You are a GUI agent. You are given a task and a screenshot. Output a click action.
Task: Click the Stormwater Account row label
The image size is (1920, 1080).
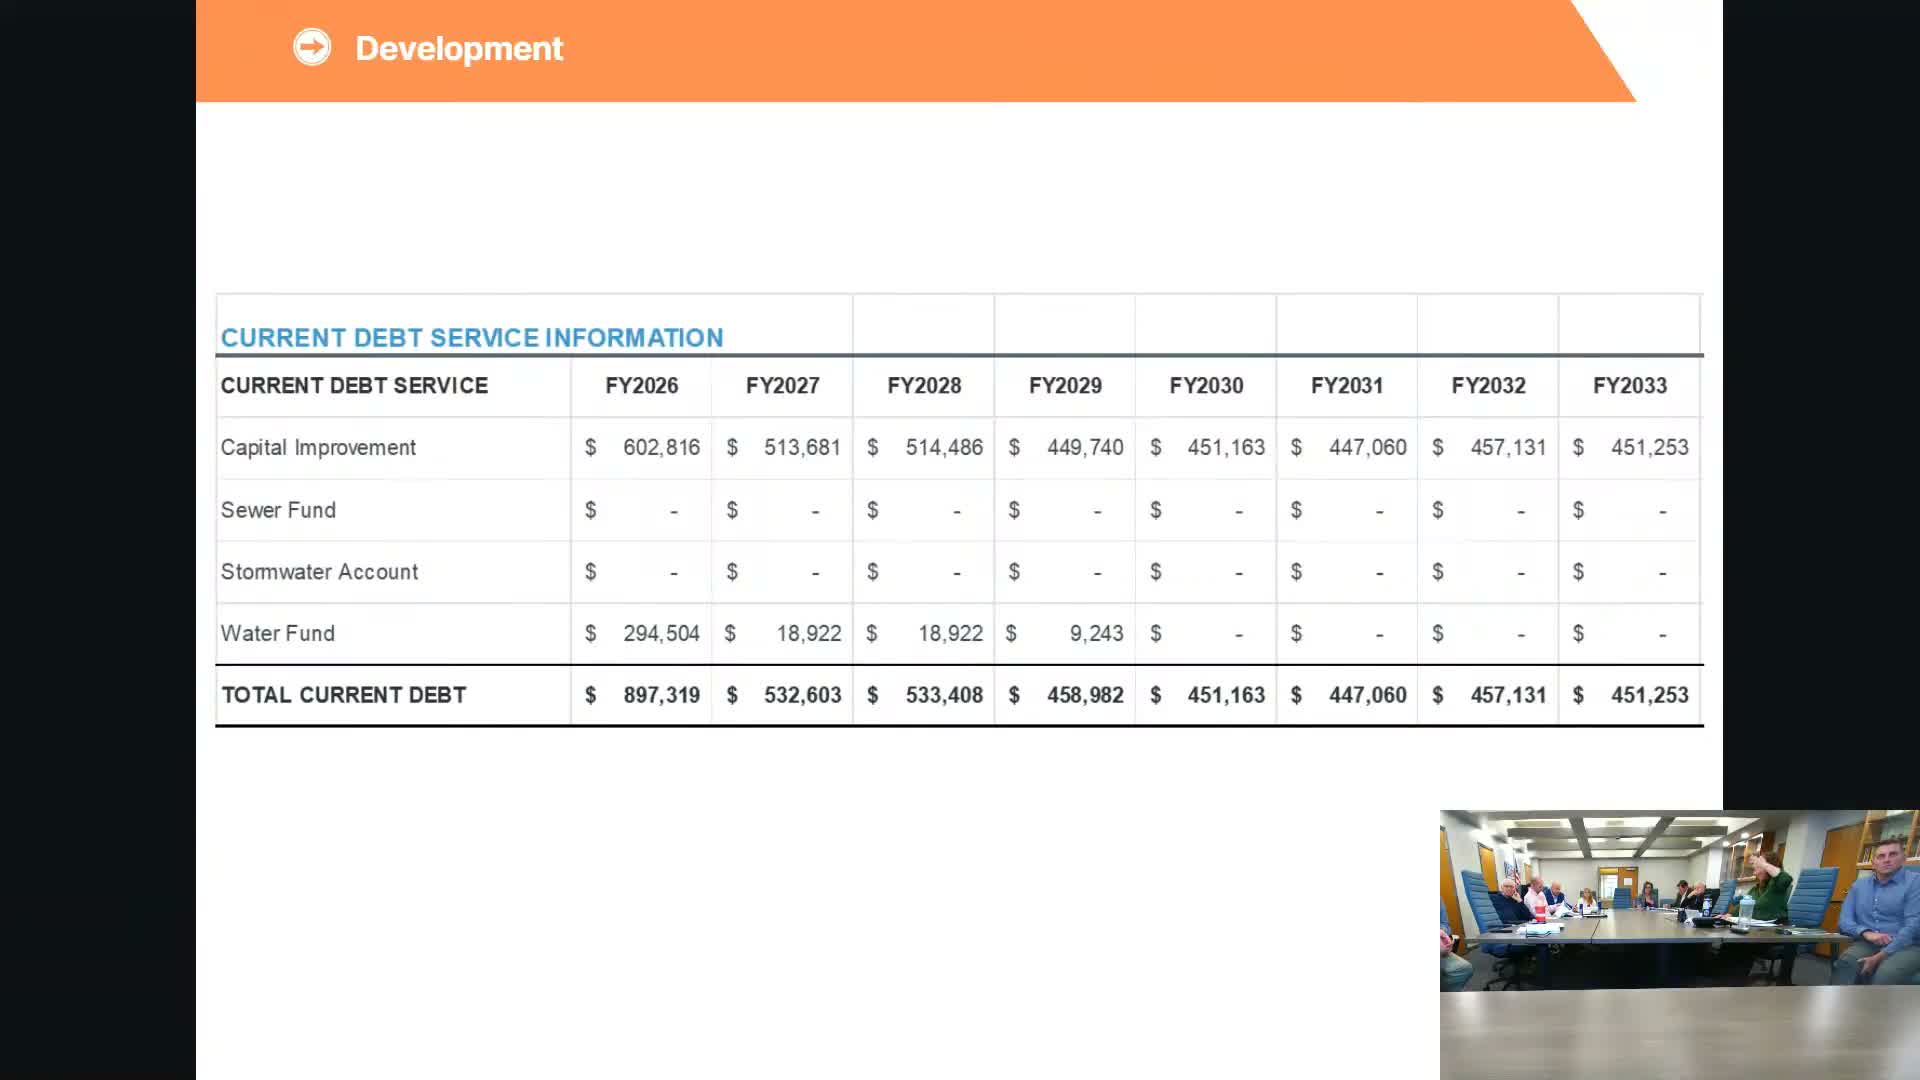click(x=319, y=572)
